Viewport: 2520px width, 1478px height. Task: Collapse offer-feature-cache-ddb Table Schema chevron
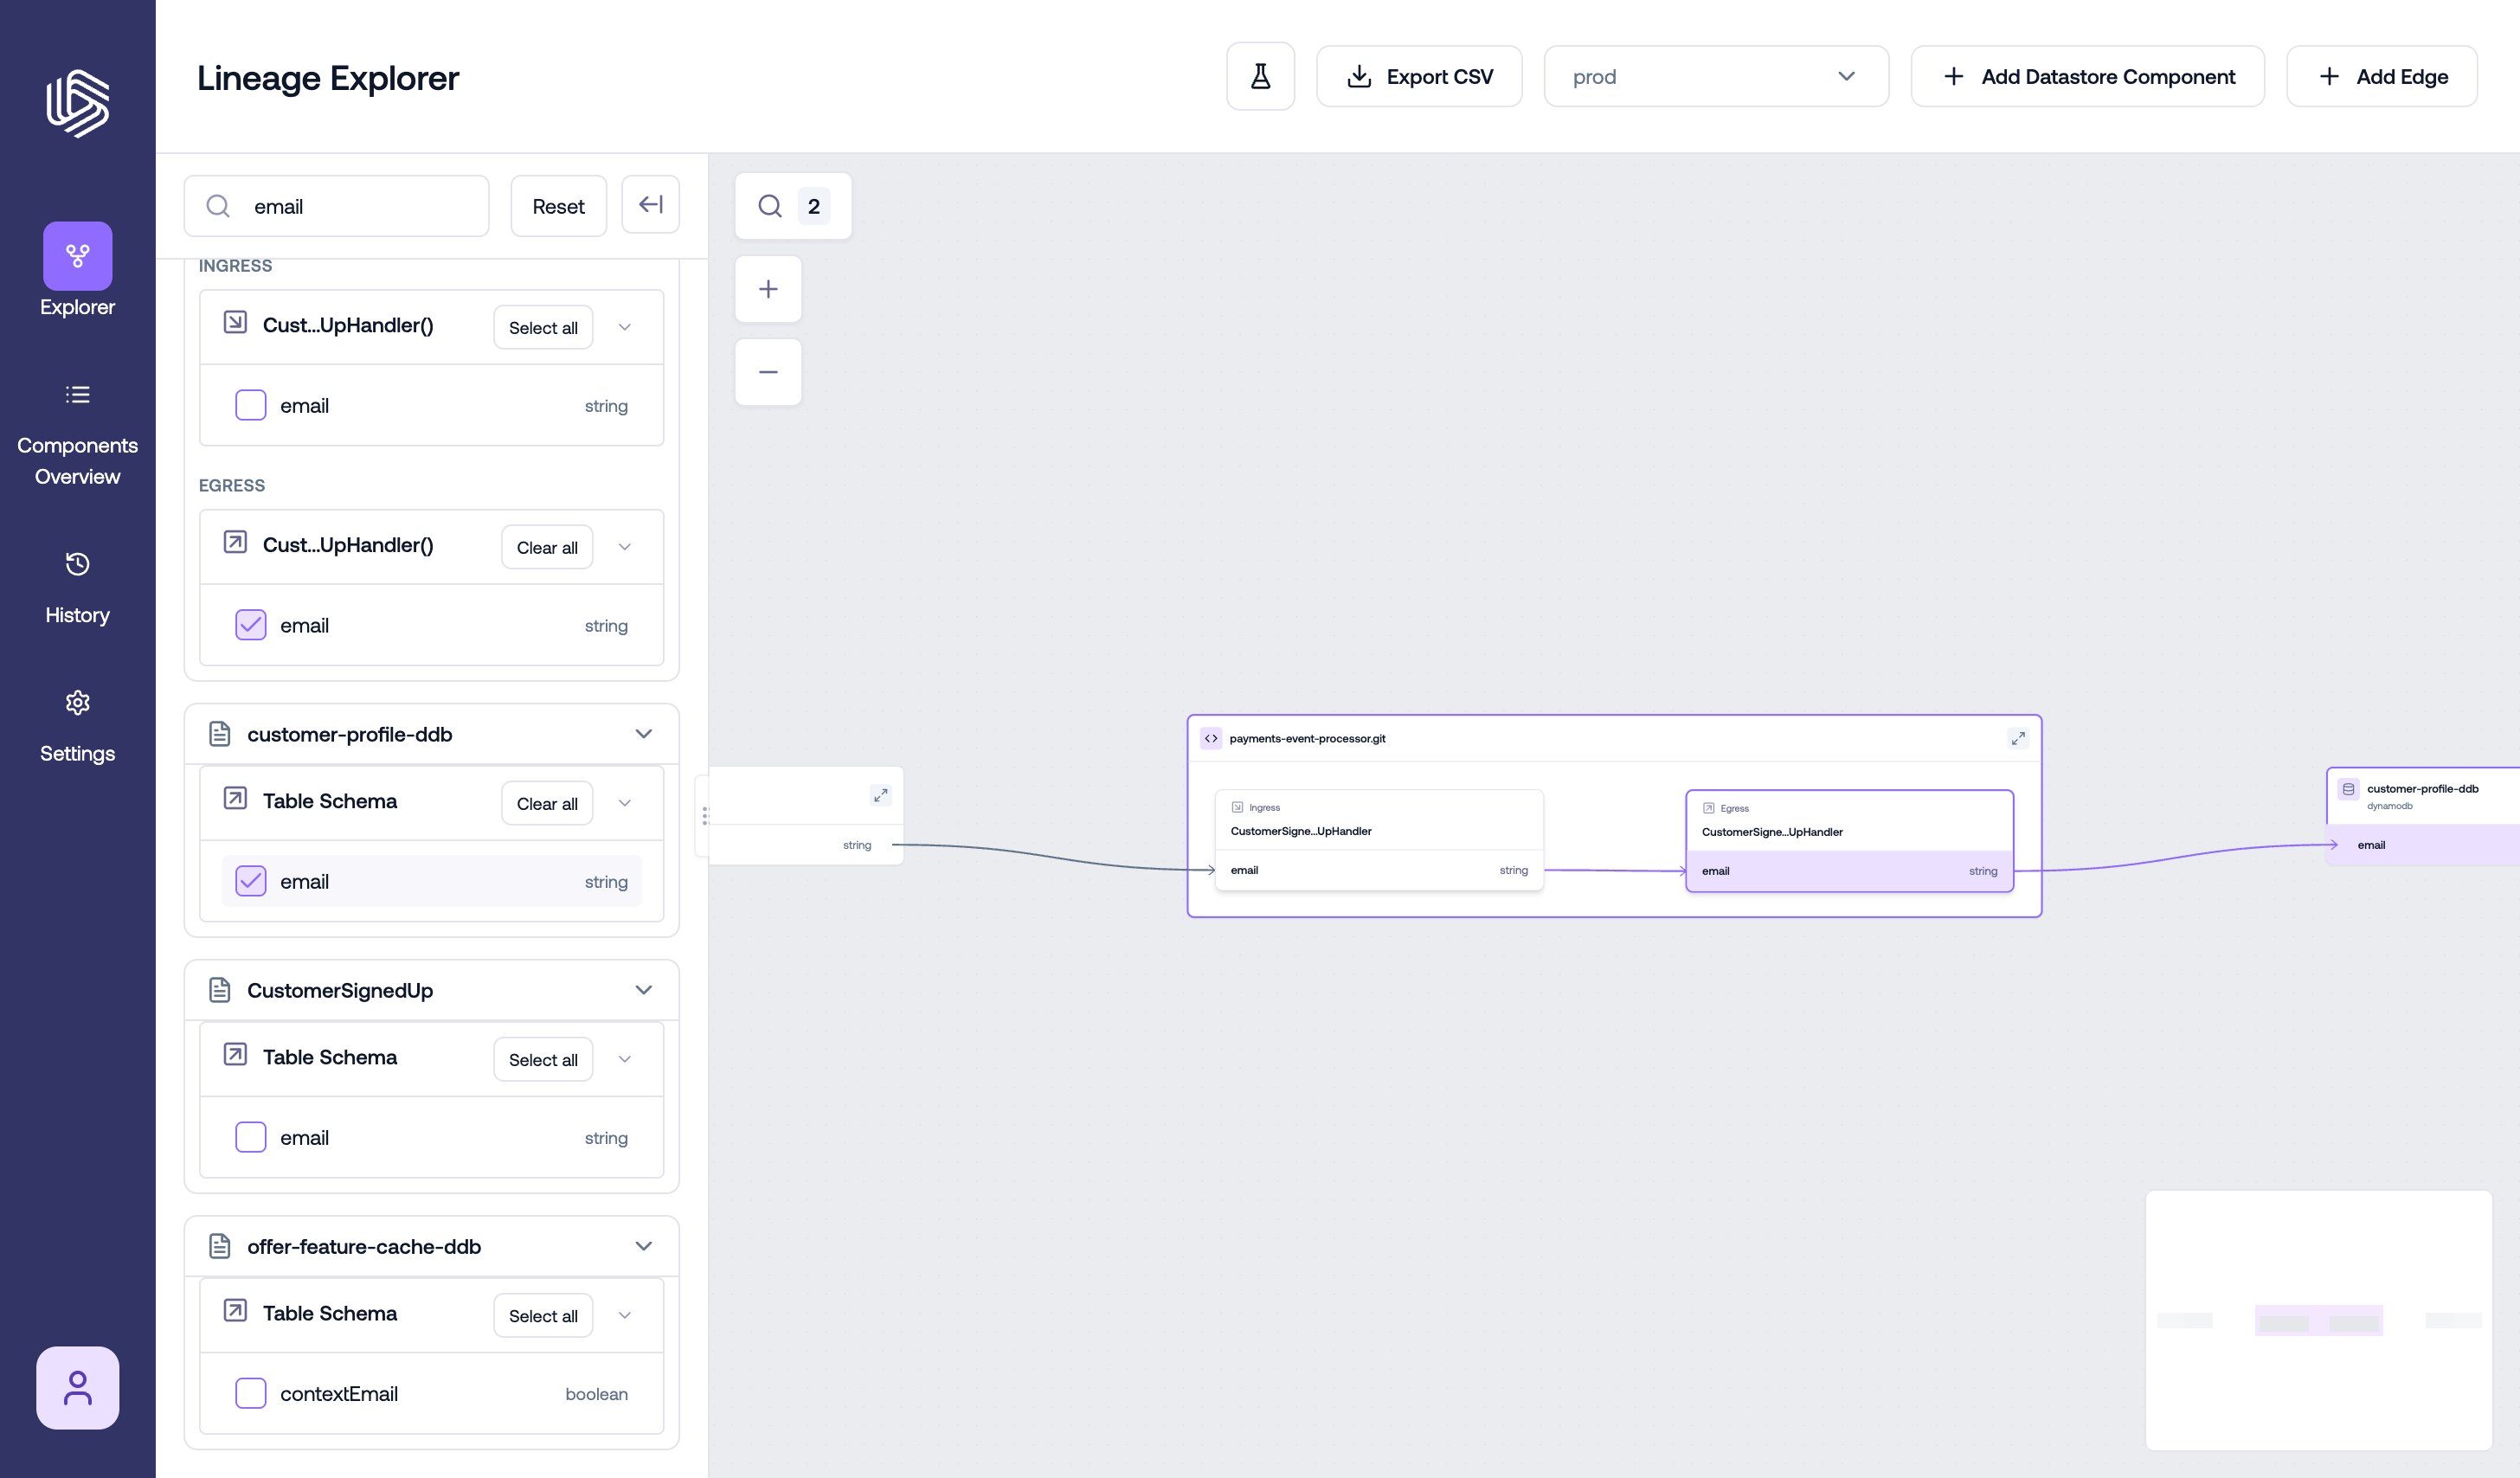coord(625,1315)
